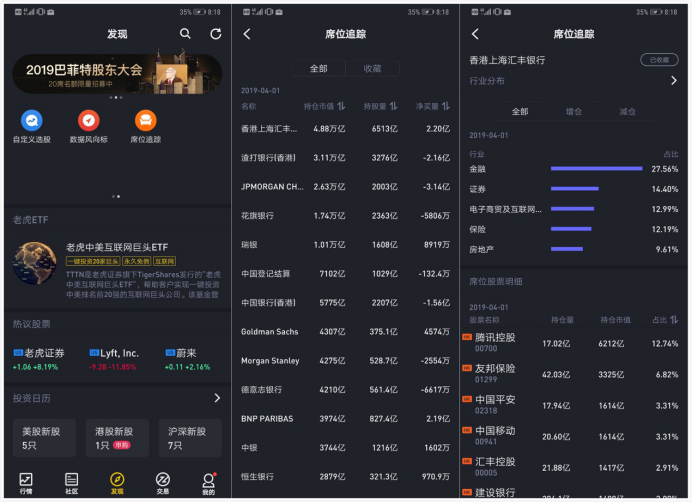Open 汇丰控股 00005 stock row

[573, 467]
